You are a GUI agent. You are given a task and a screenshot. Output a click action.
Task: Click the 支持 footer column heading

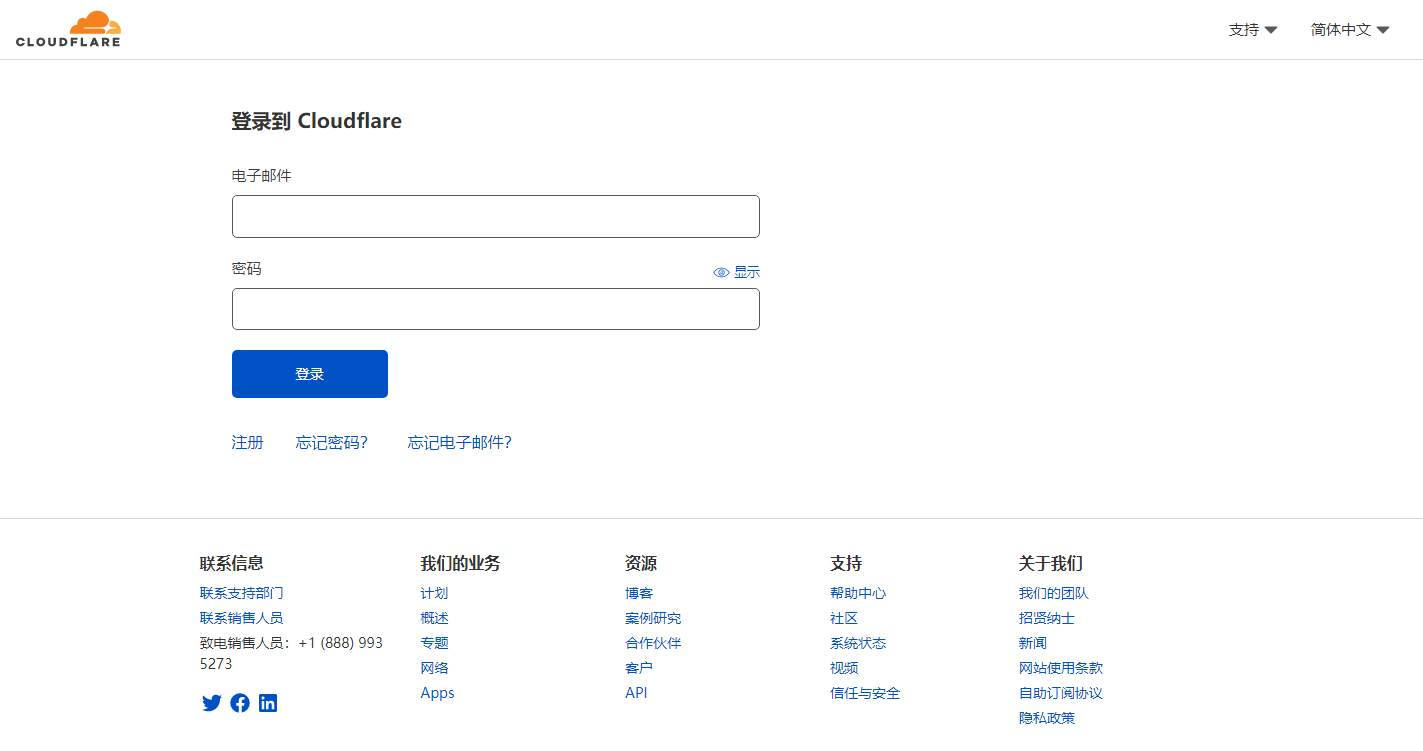click(x=846, y=563)
